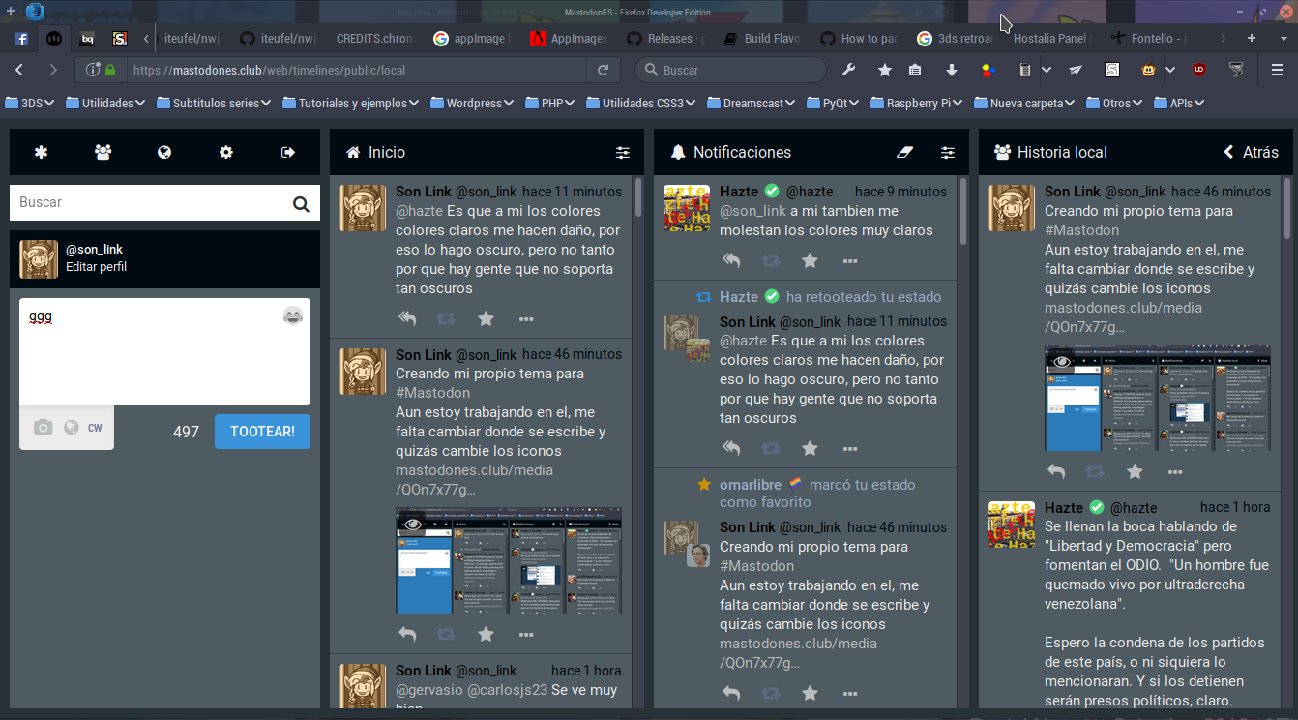Boost hazte's post 'a mi tambien me molestan'

click(771, 260)
